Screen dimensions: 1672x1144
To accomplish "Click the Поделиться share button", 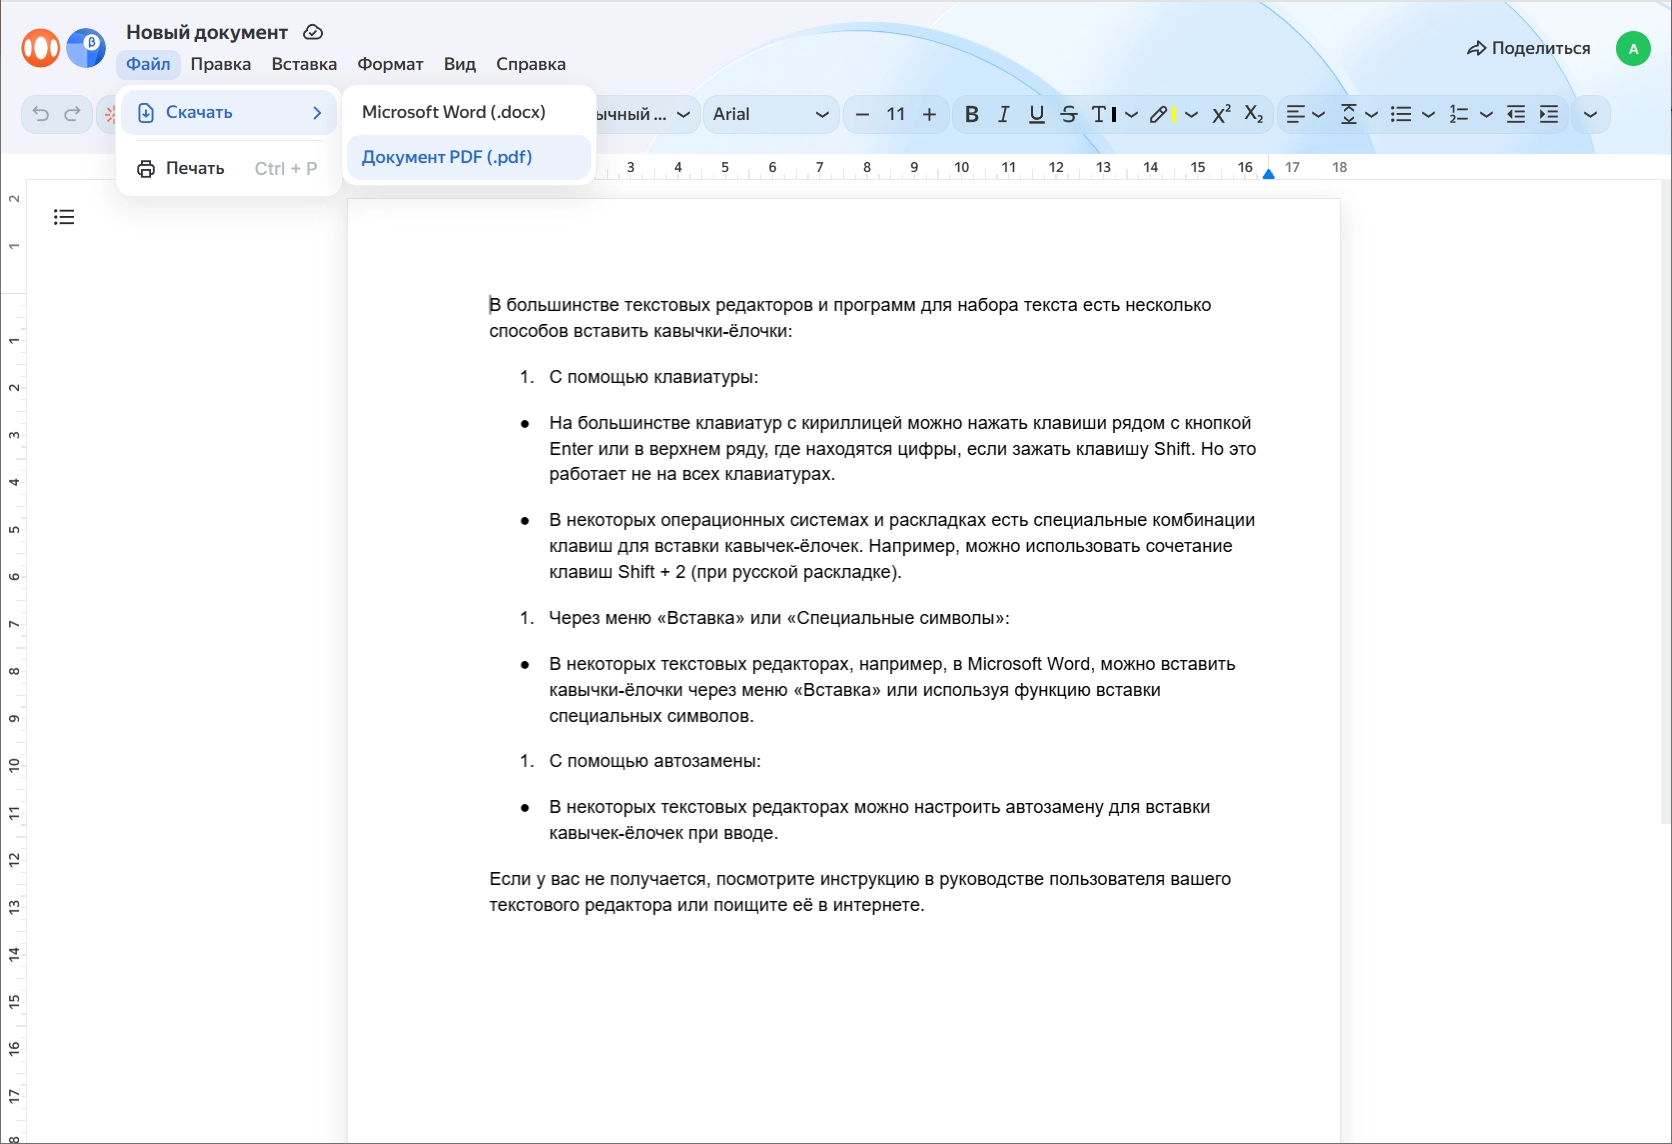I will click(x=1528, y=48).
